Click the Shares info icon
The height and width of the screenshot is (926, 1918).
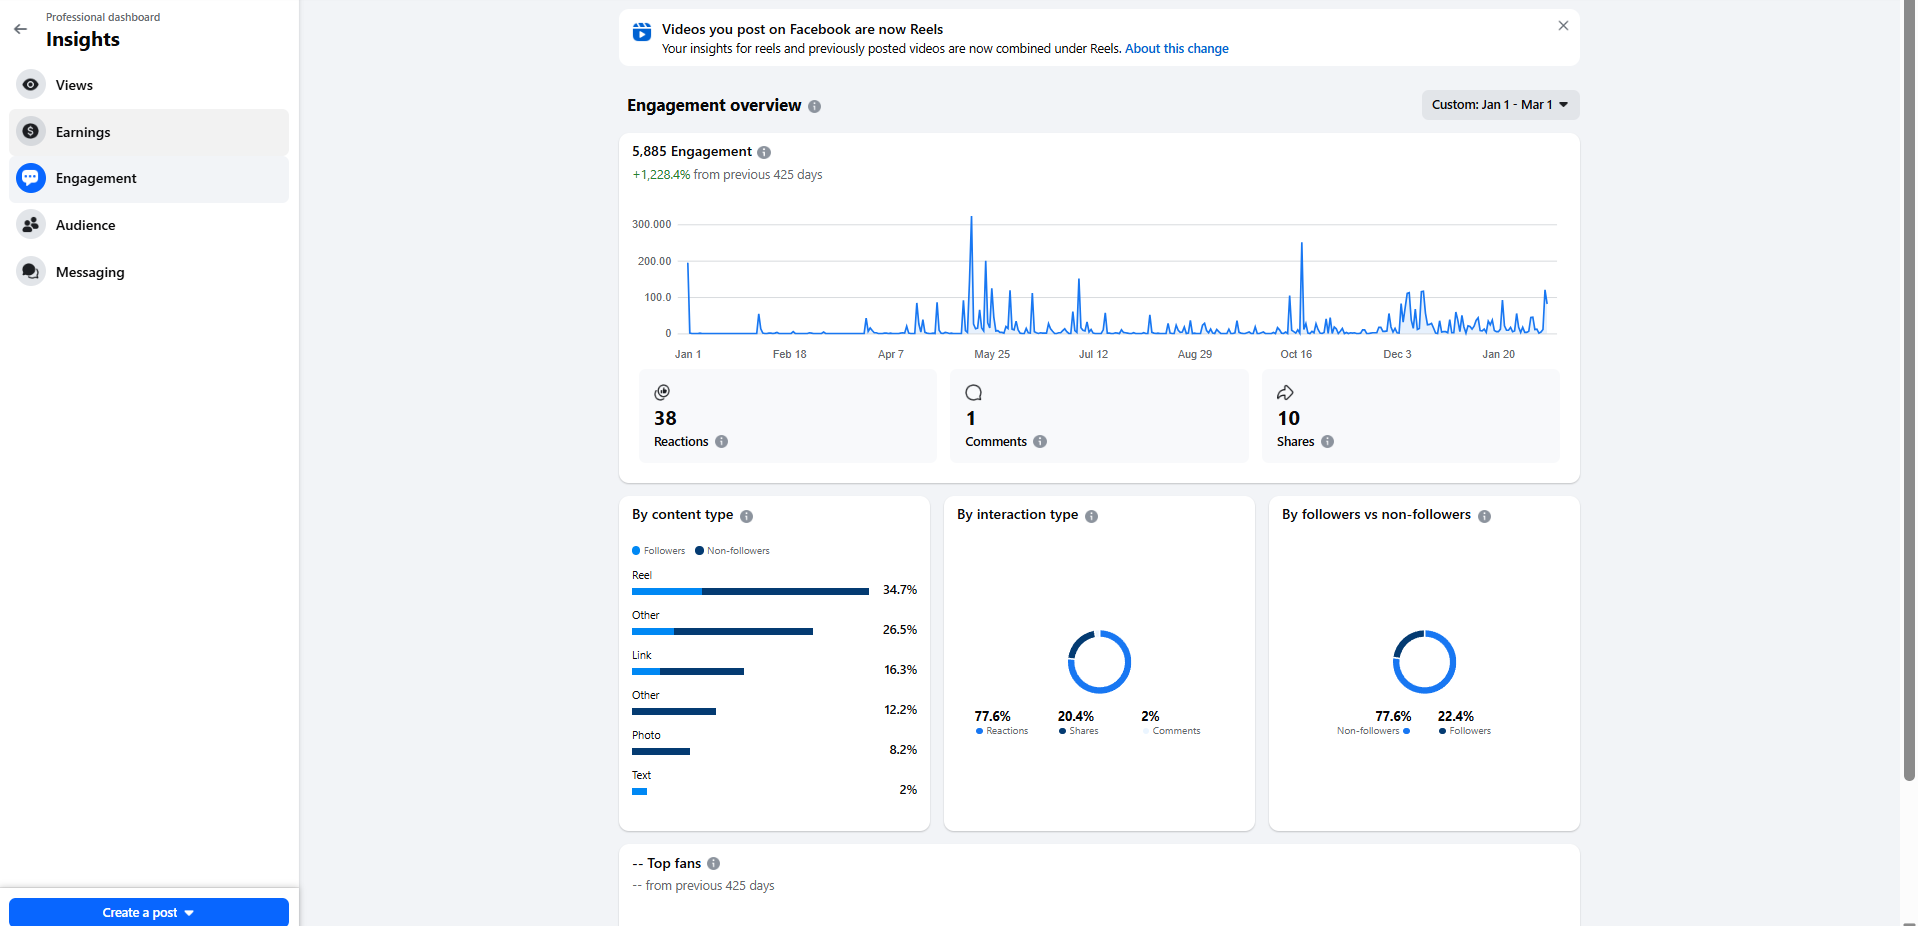[1328, 442]
